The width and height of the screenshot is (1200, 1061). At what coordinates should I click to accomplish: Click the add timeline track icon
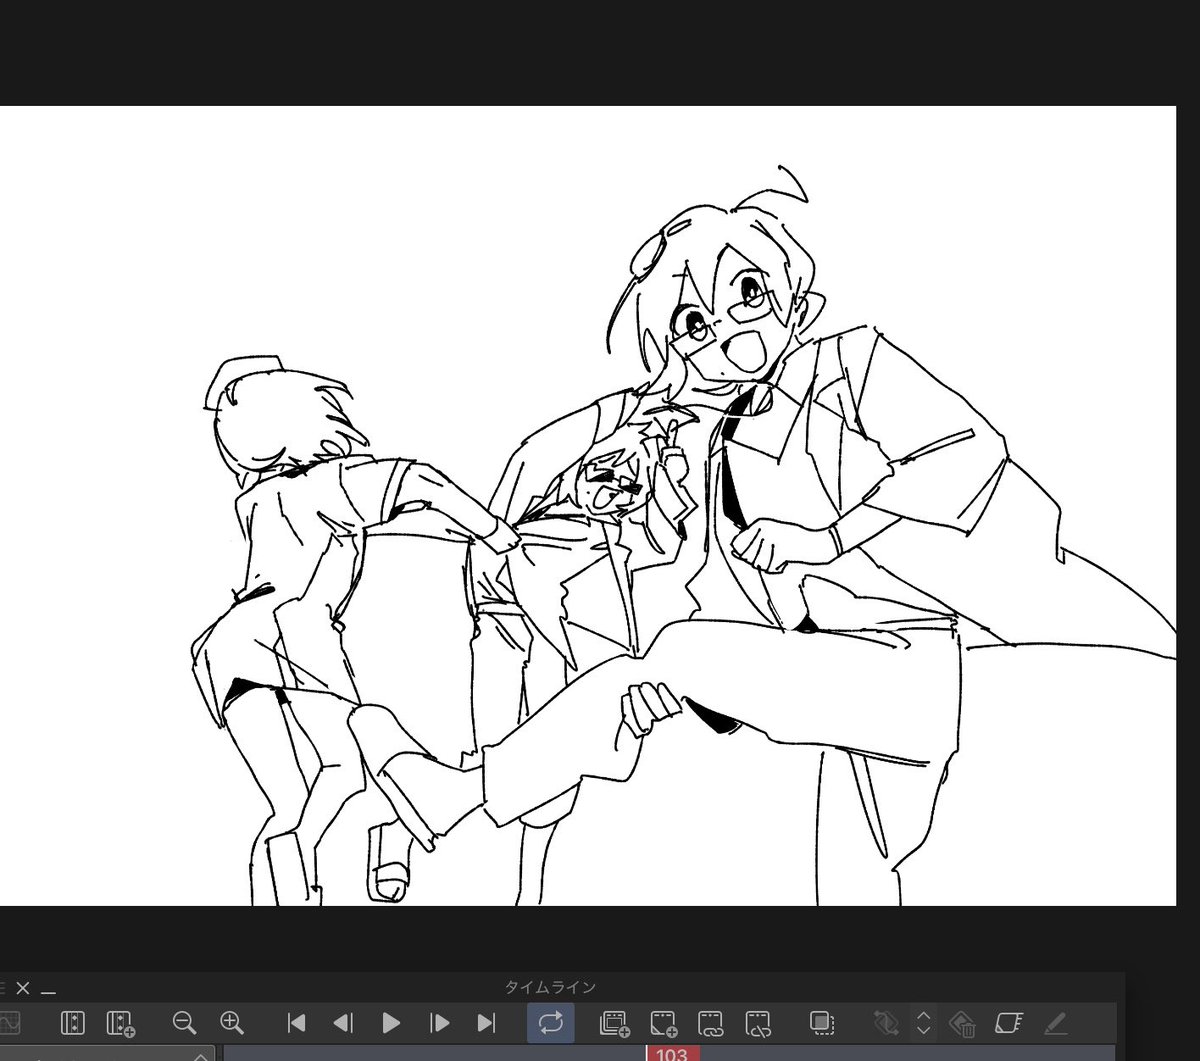pyautogui.click(x=120, y=1022)
